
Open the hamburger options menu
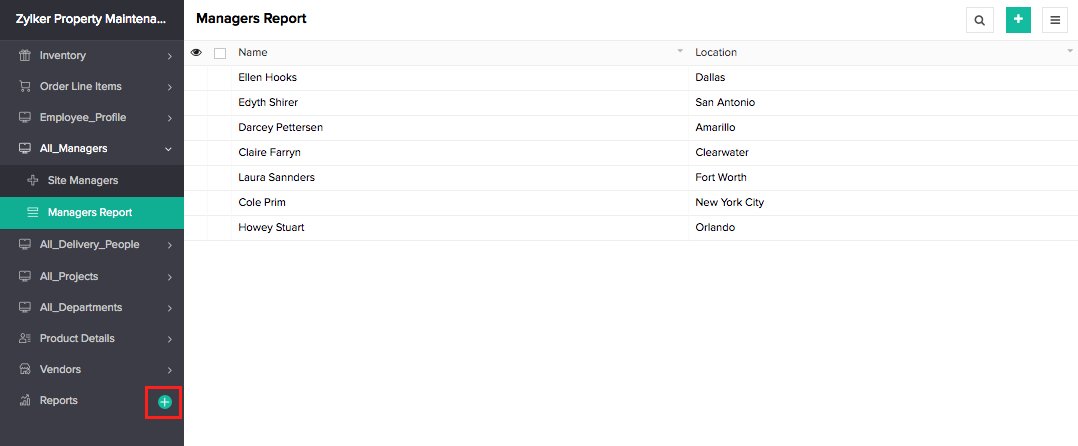tap(1055, 21)
